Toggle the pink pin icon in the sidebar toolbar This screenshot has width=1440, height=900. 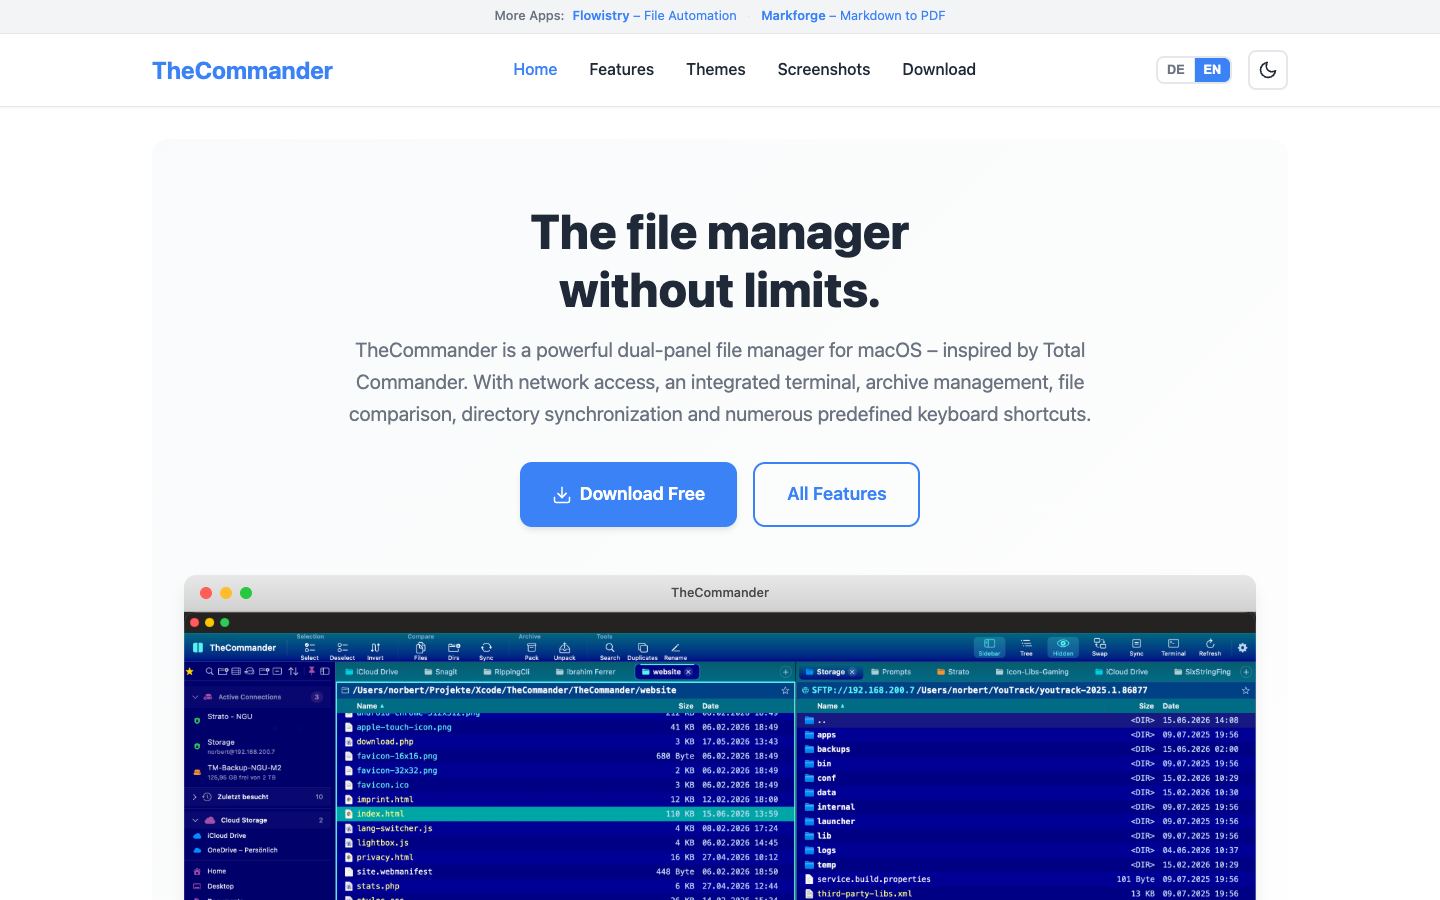[x=311, y=672]
